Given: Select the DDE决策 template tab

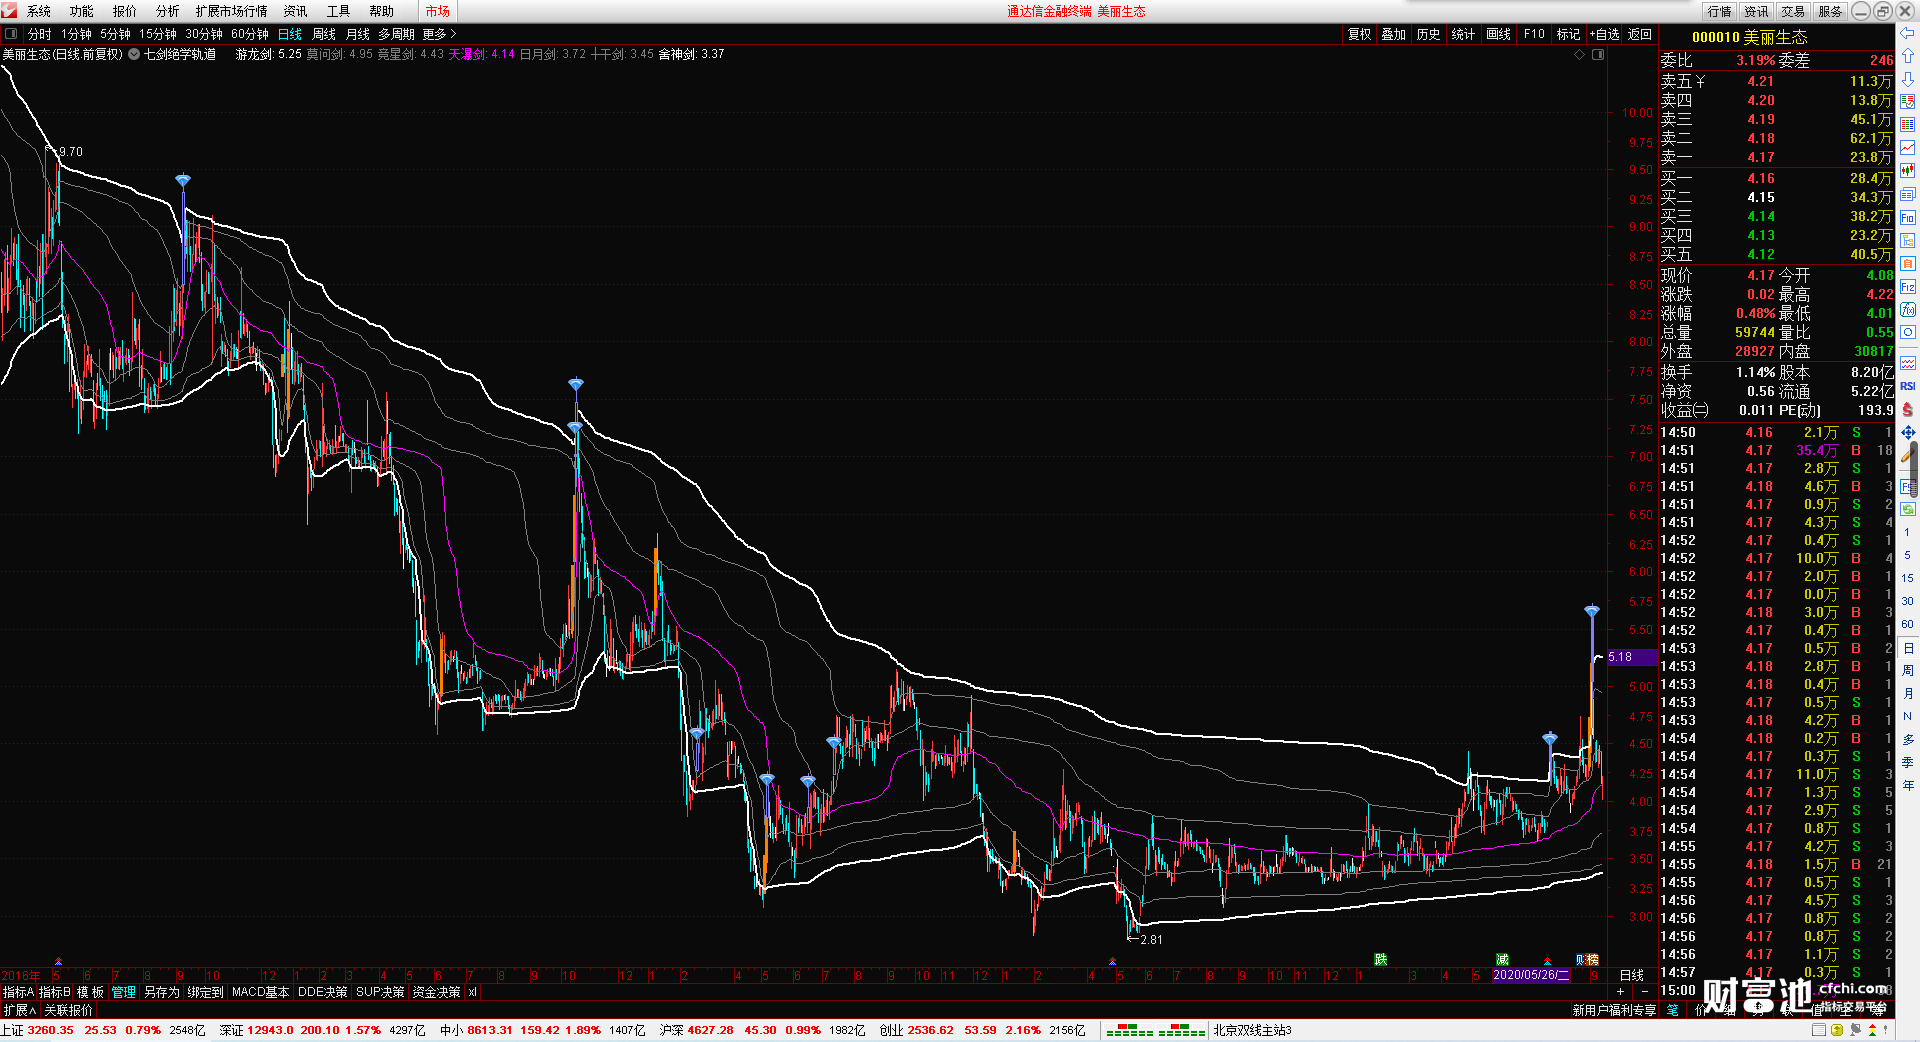Looking at the screenshot, I should [x=323, y=992].
